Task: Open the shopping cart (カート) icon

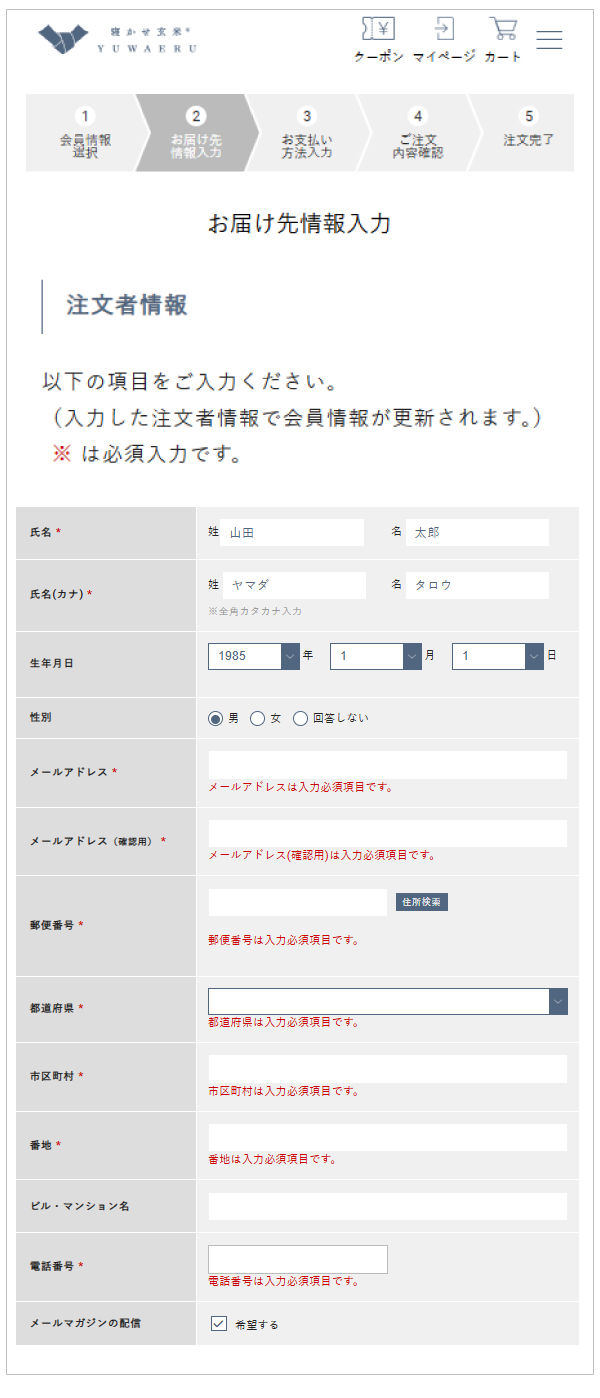Action: click(x=503, y=40)
